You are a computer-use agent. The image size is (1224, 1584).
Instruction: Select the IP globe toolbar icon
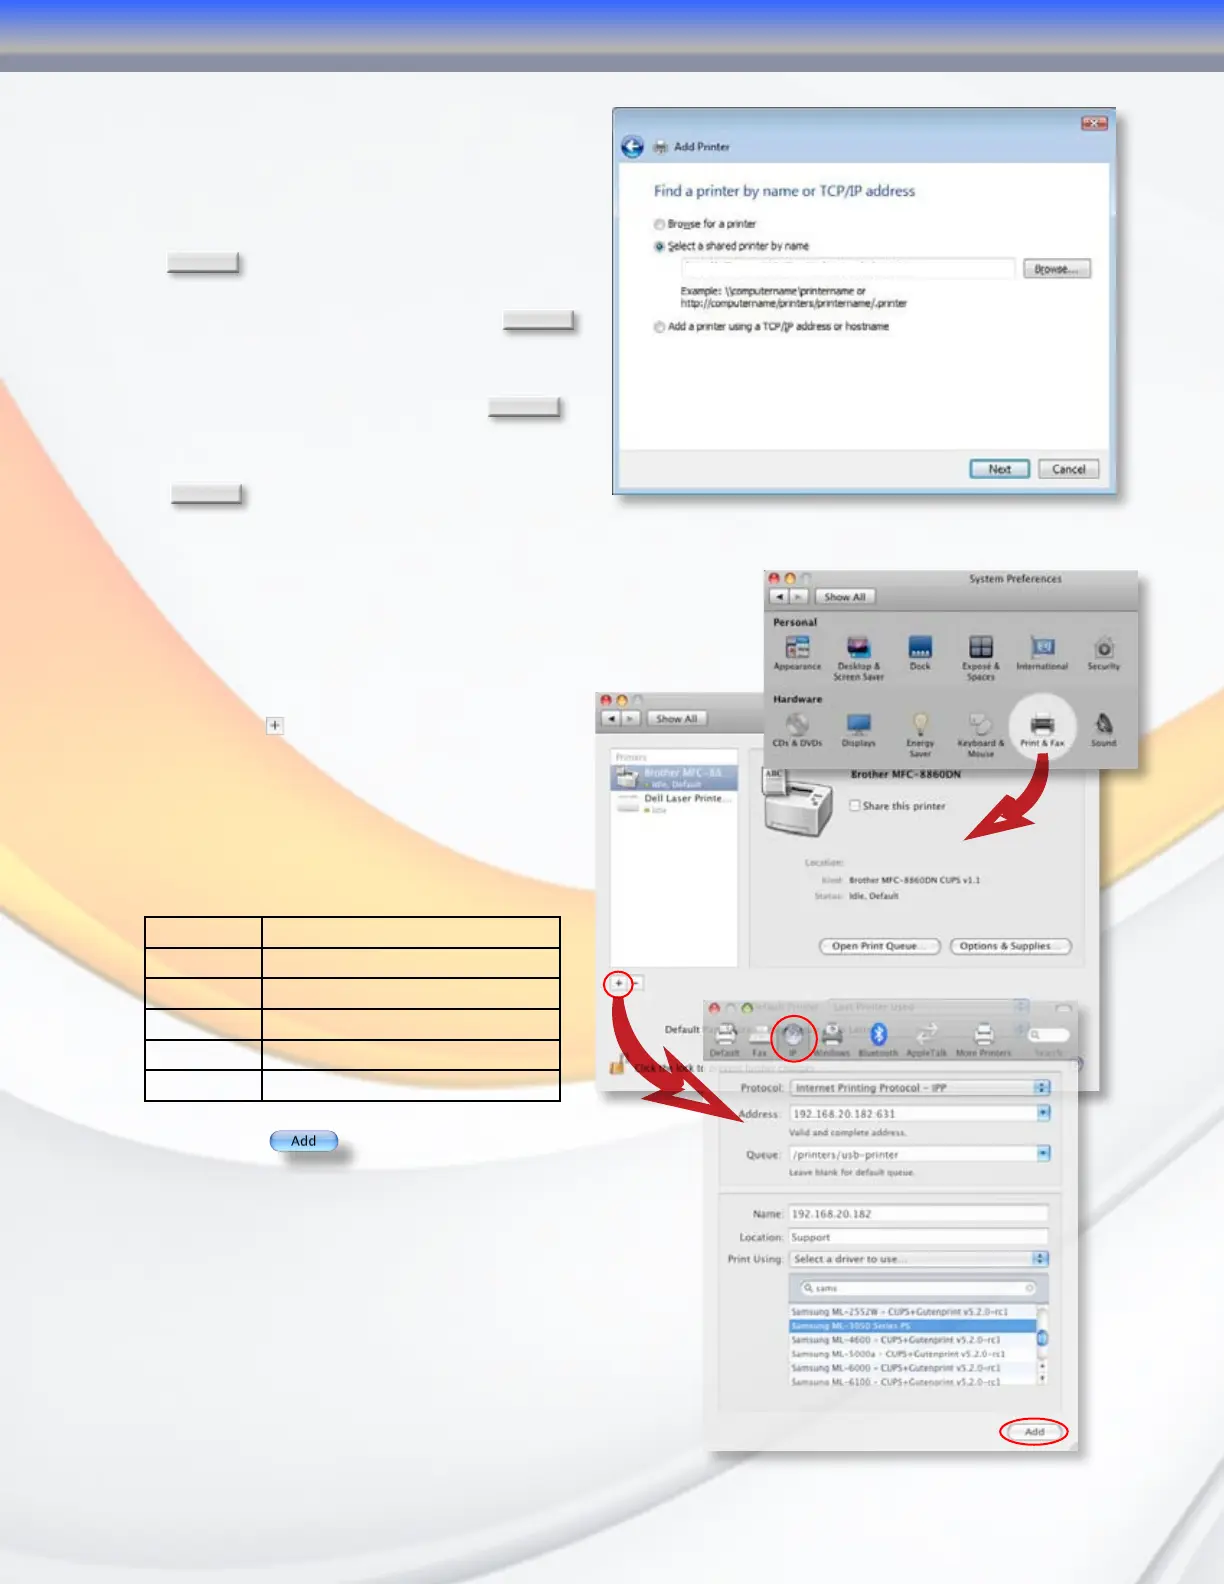click(795, 1038)
